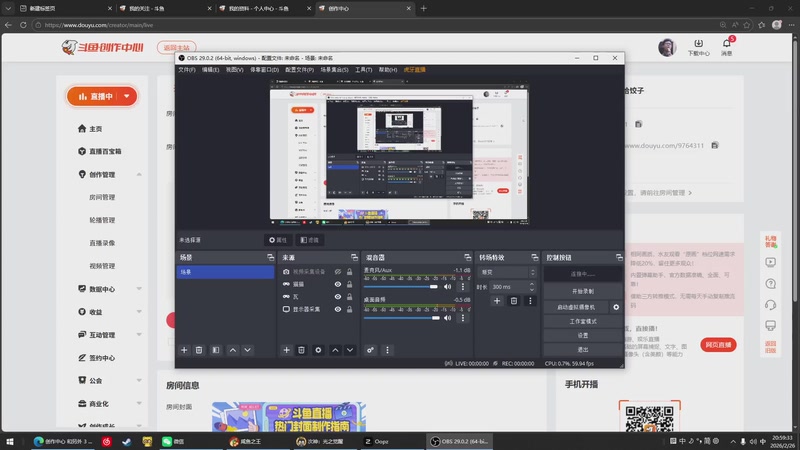Viewport: 800px width, 450px height.
Task: Open the 直播中 orange dropdown arrow
Action: coord(127,96)
